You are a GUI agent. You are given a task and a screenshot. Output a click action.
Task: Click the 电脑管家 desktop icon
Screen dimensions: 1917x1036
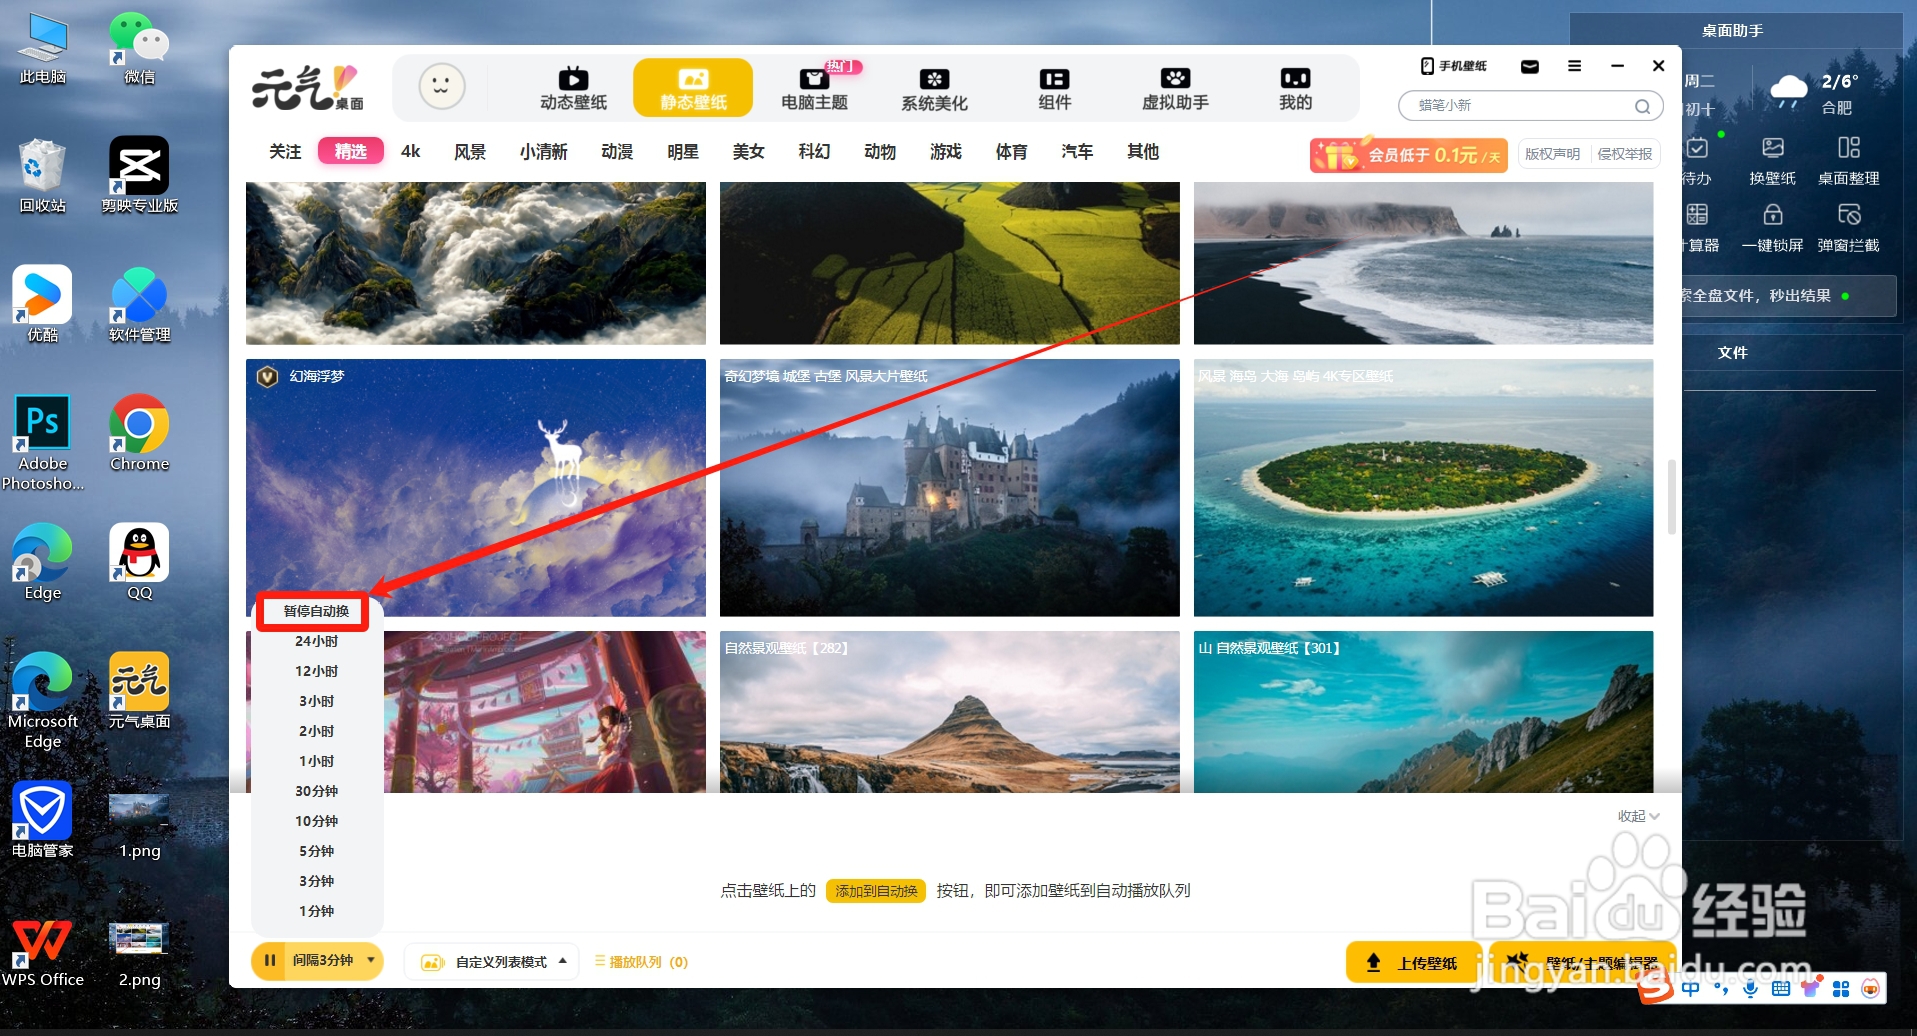[42, 820]
